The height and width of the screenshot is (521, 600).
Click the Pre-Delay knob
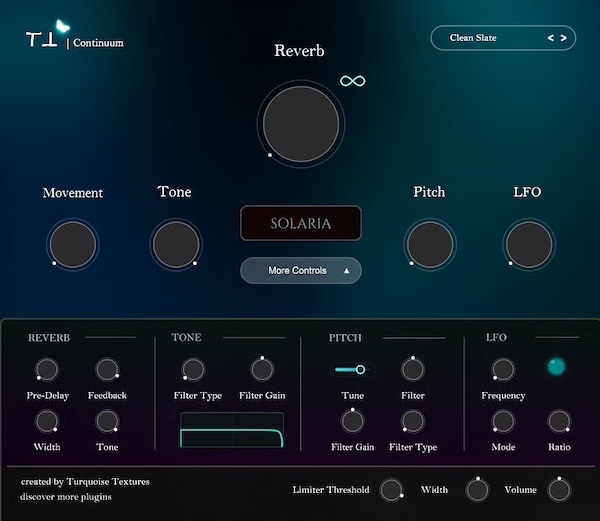click(x=47, y=370)
